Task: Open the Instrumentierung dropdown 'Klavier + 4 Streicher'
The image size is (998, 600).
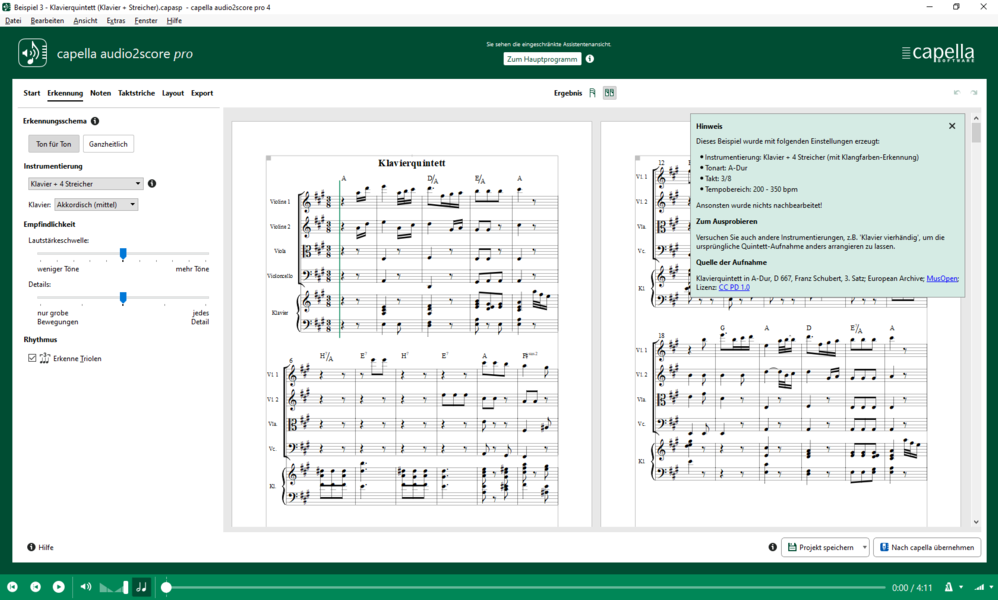Action: coord(85,184)
